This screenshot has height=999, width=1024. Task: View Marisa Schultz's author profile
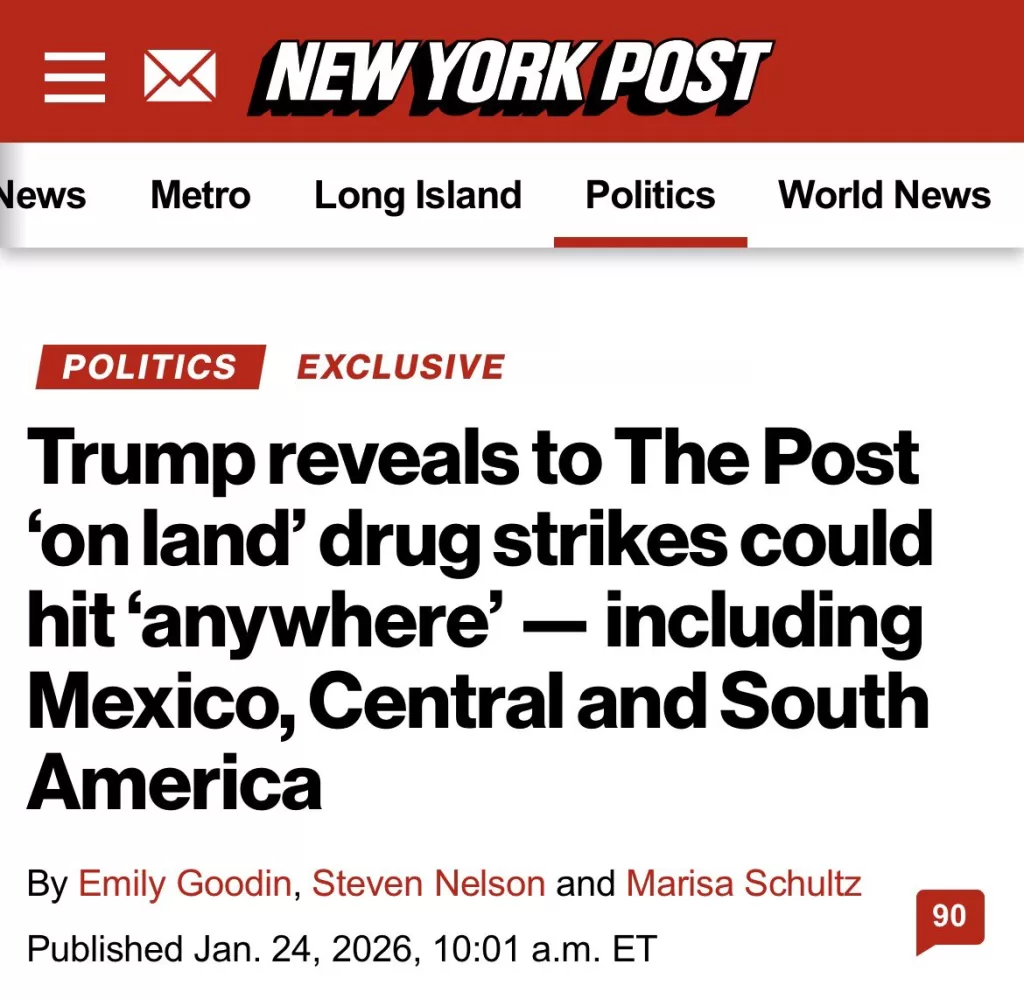tap(743, 884)
